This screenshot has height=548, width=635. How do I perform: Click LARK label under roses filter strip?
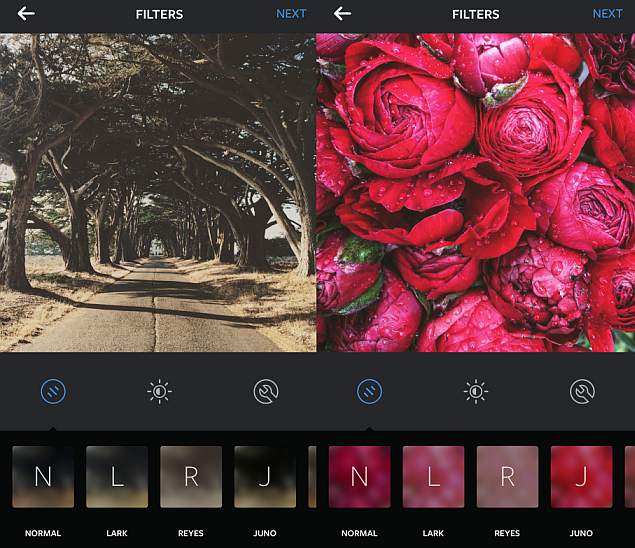(x=433, y=533)
